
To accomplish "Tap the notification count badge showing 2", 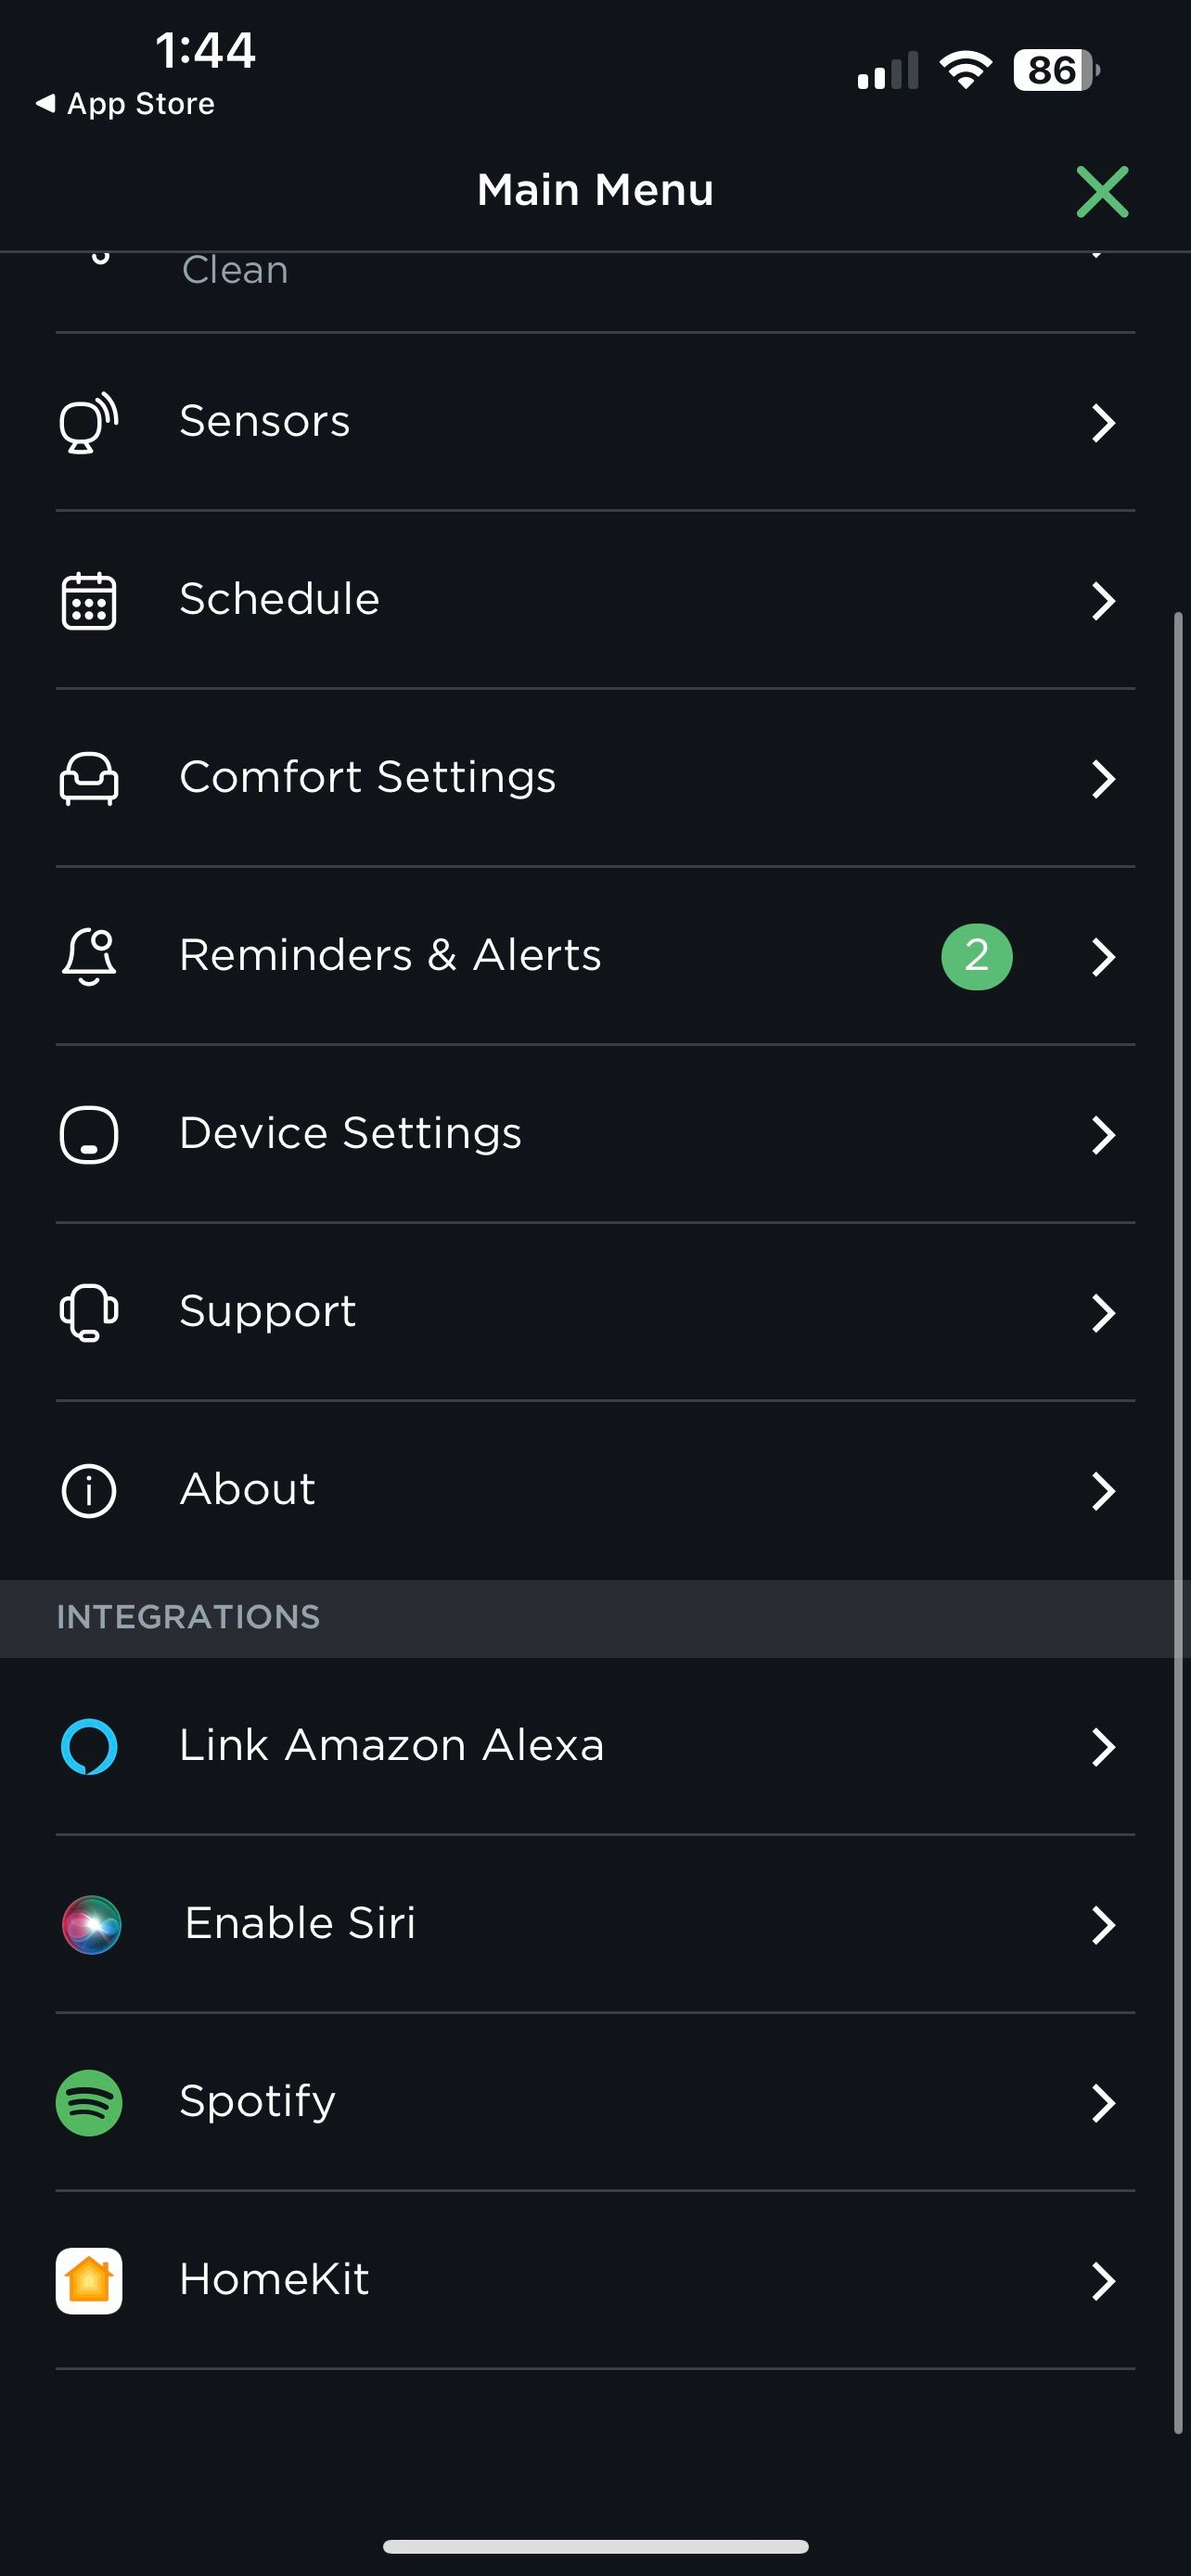I will (x=977, y=956).
